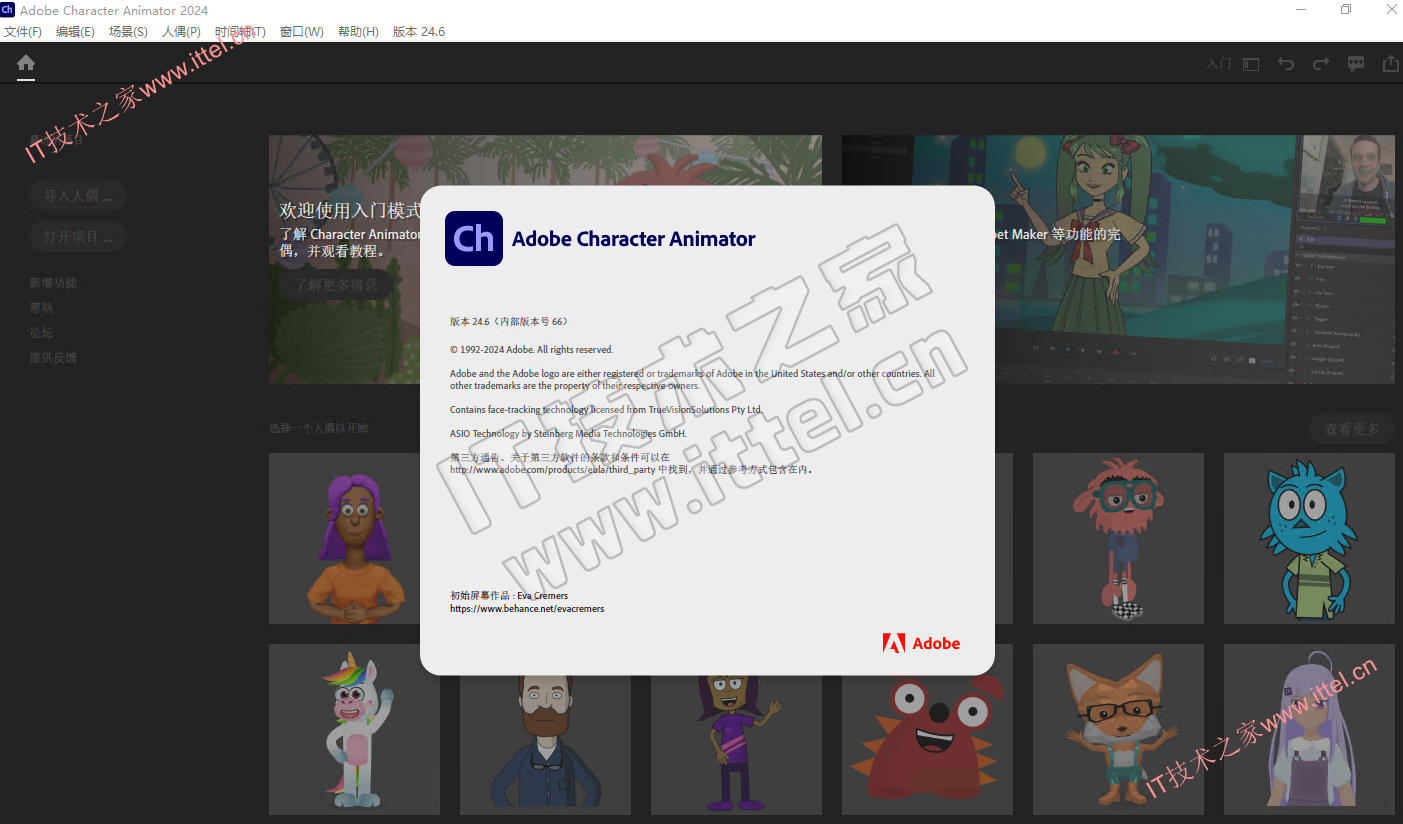
Task: Click the red Adobe logo in About dialog
Action: [921, 643]
